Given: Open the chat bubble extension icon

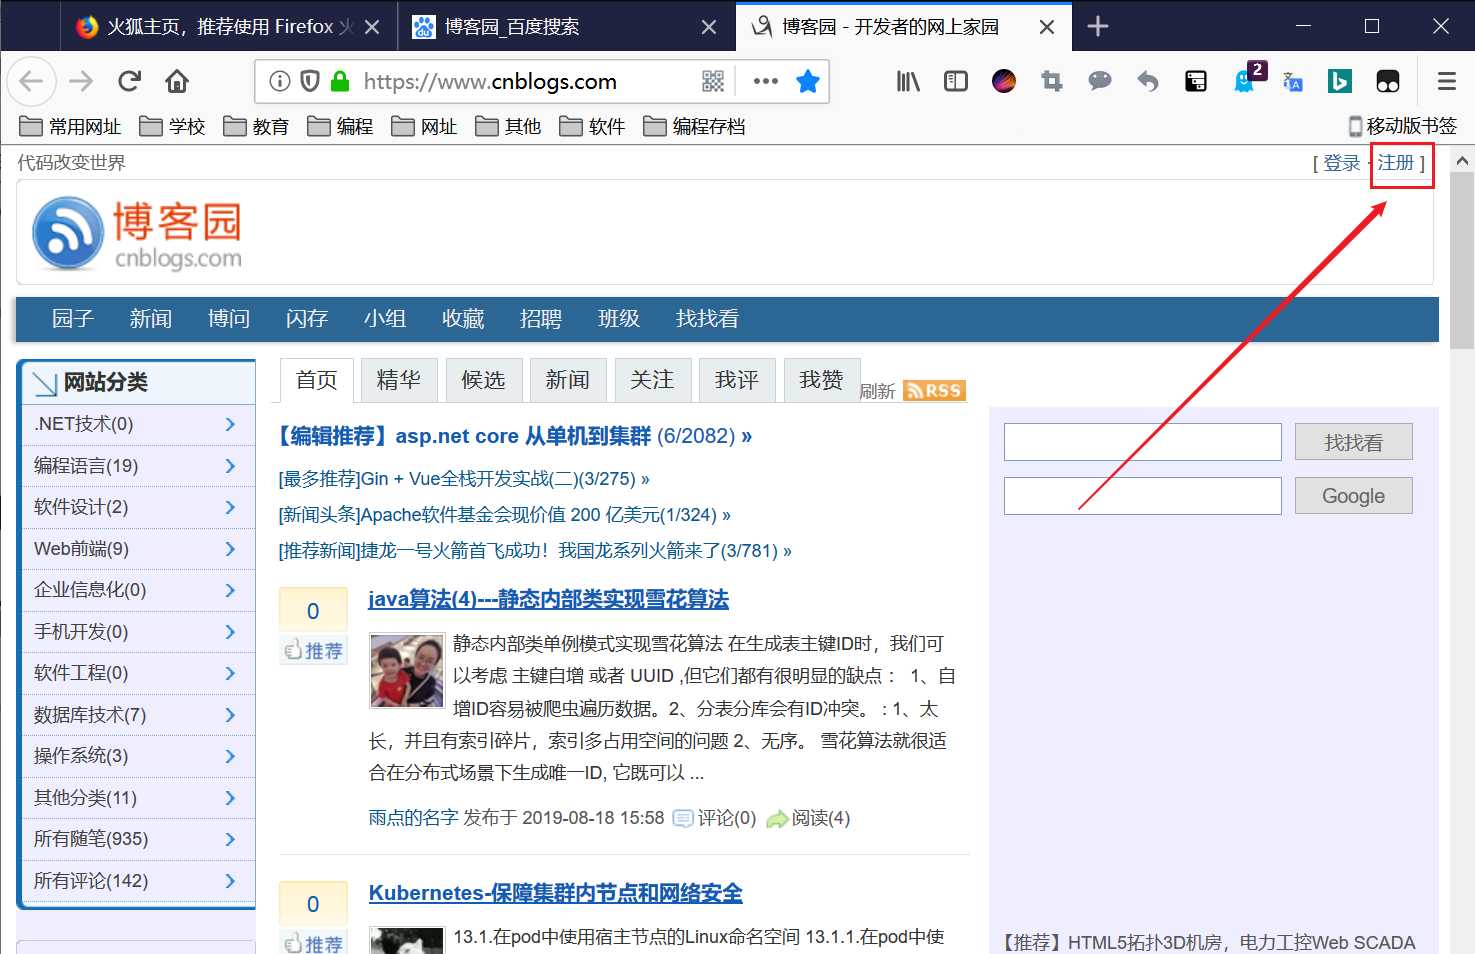Looking at the screenshot, I should 1100,81.
